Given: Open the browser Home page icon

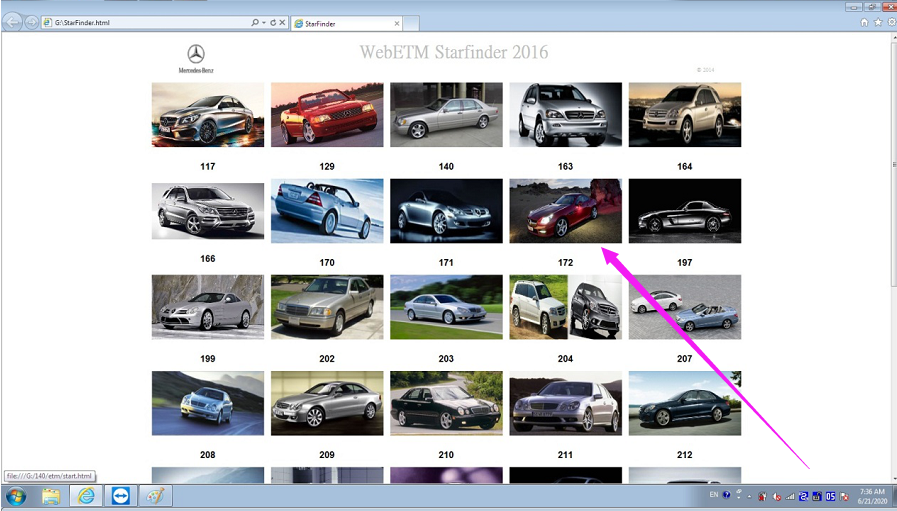Looking at the screenshot, I should click(864, 22).
